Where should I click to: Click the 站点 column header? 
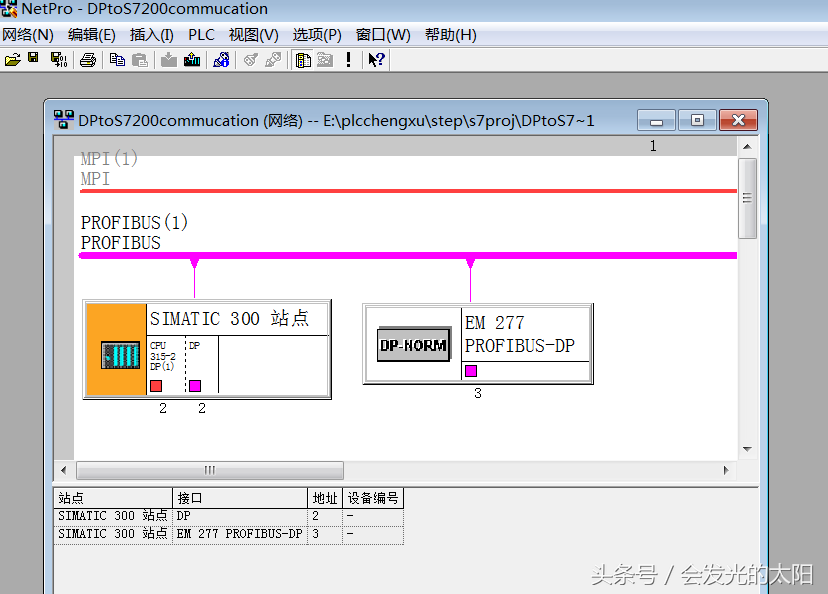pyautogui.click(x=113, y=498)
